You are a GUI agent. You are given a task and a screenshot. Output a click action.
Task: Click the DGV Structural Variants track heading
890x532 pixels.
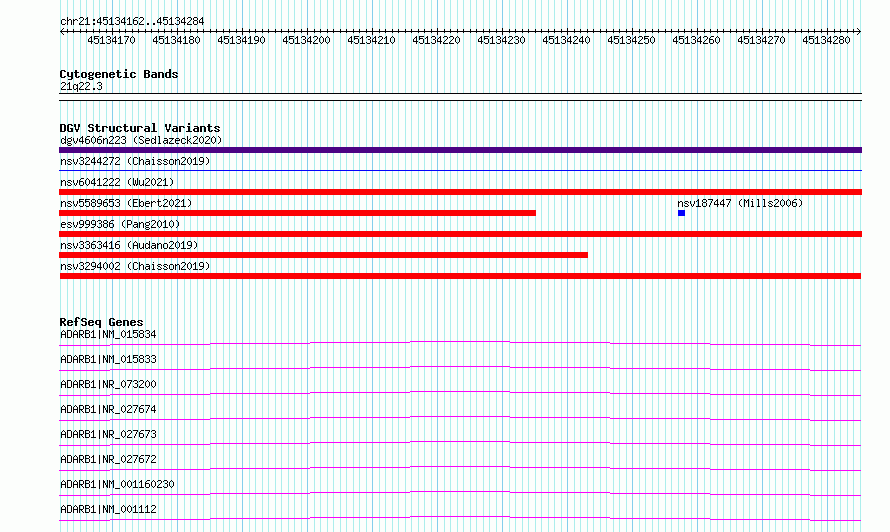click(x=140, y=128)
